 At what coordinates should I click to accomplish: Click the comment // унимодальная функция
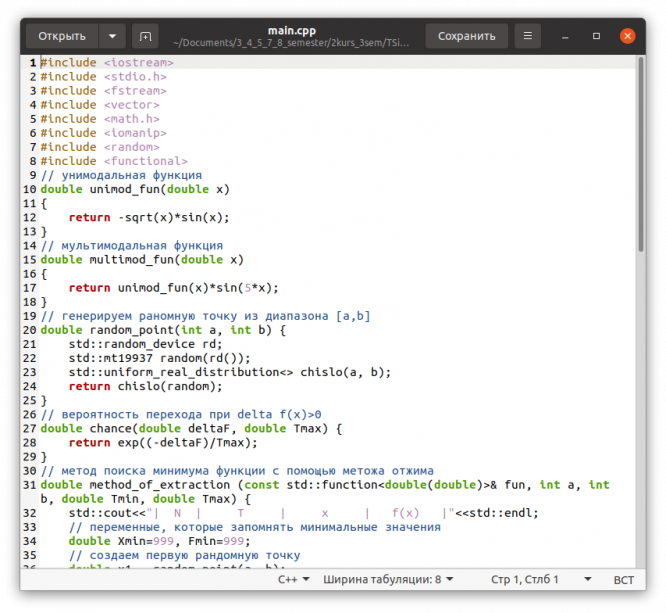click(127, 175)
